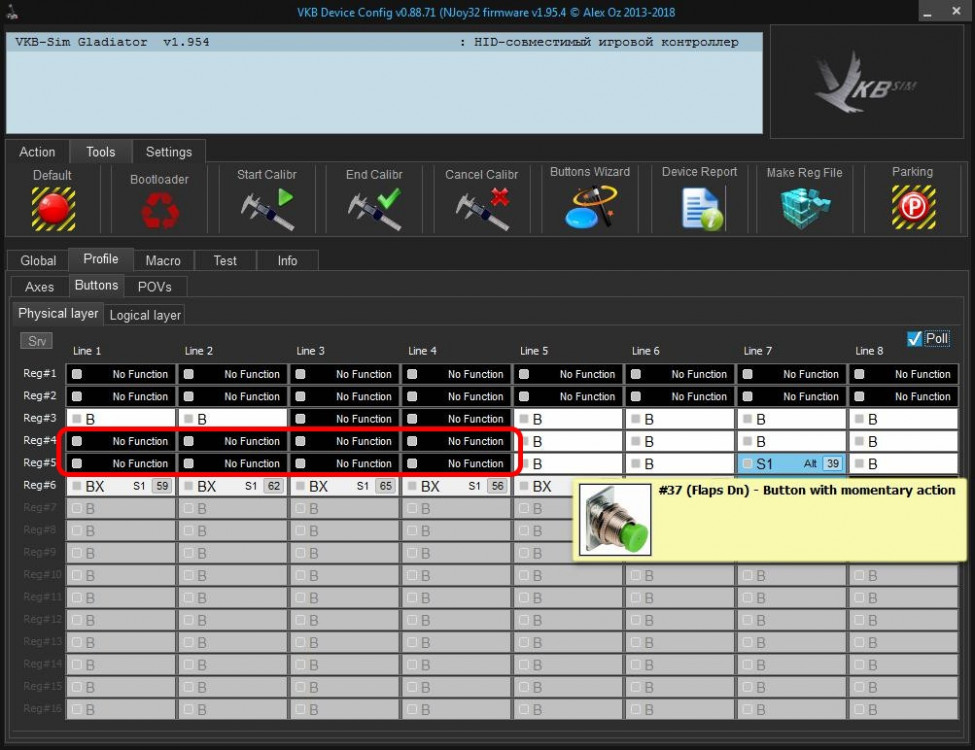Viewport: 975px width, 750px height.
Task: Click the Reg#6 row label
Action: click(39, 484)
